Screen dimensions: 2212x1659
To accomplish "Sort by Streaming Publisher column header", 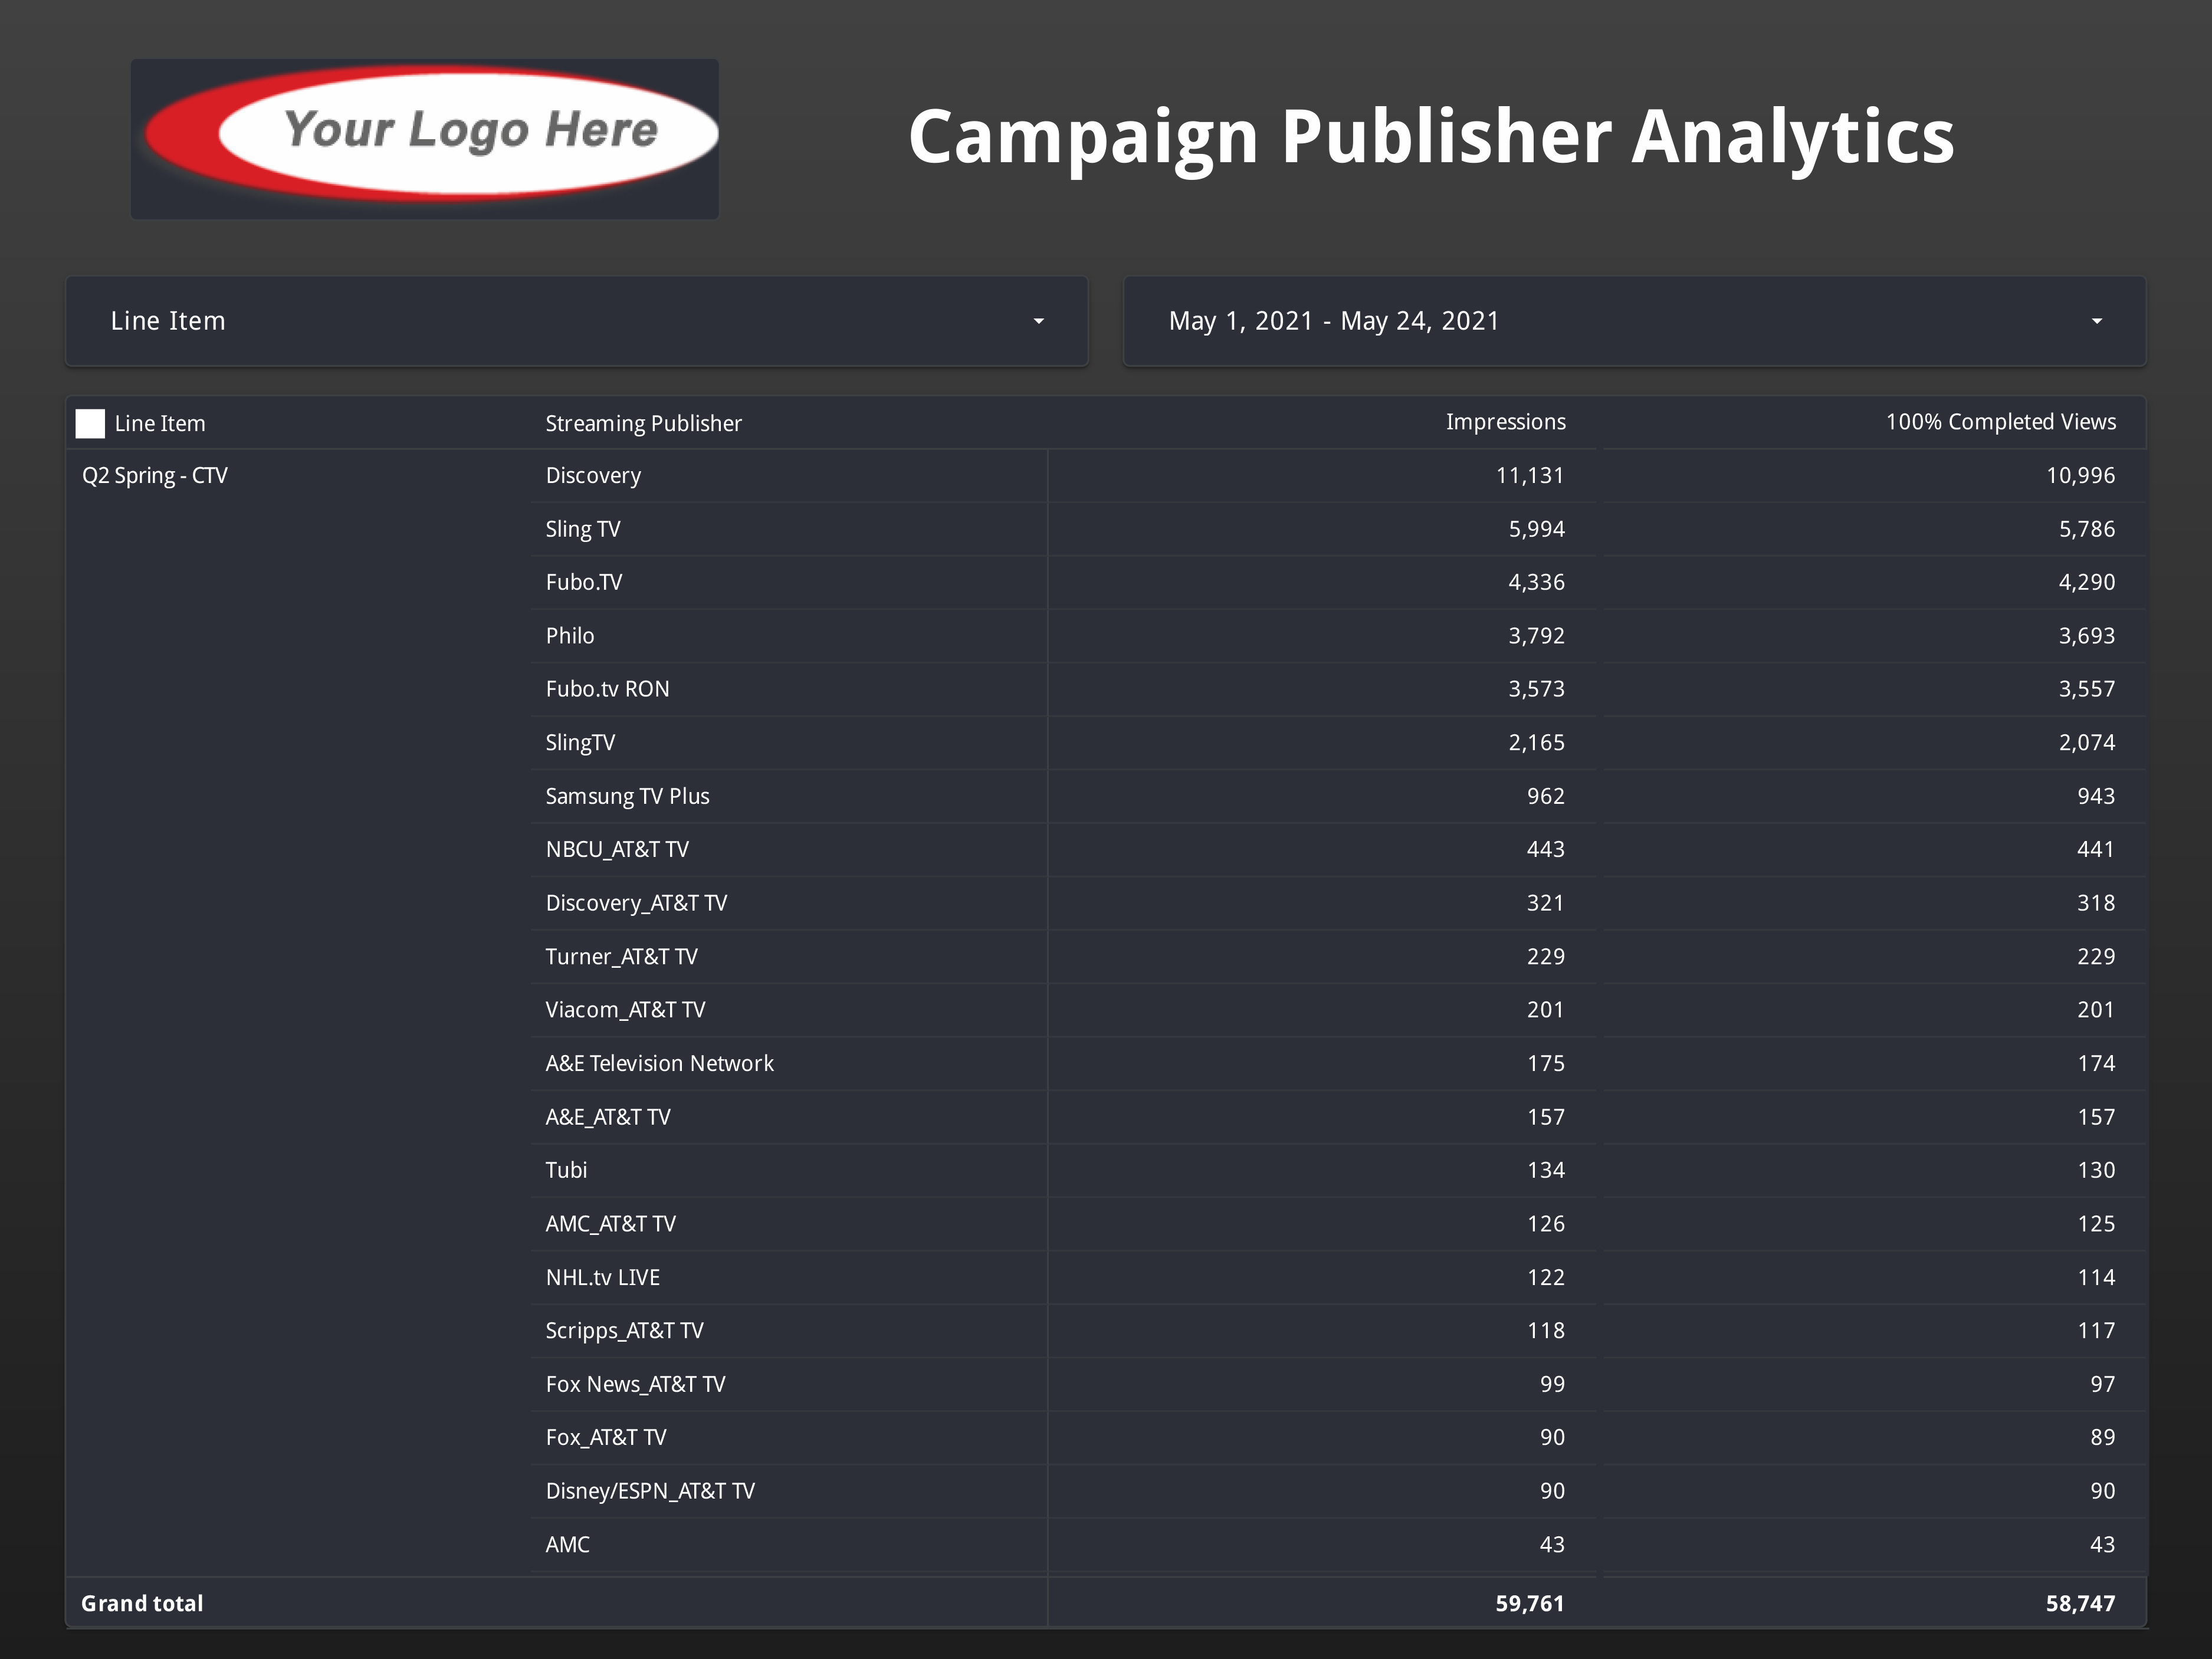I will 643,423.
